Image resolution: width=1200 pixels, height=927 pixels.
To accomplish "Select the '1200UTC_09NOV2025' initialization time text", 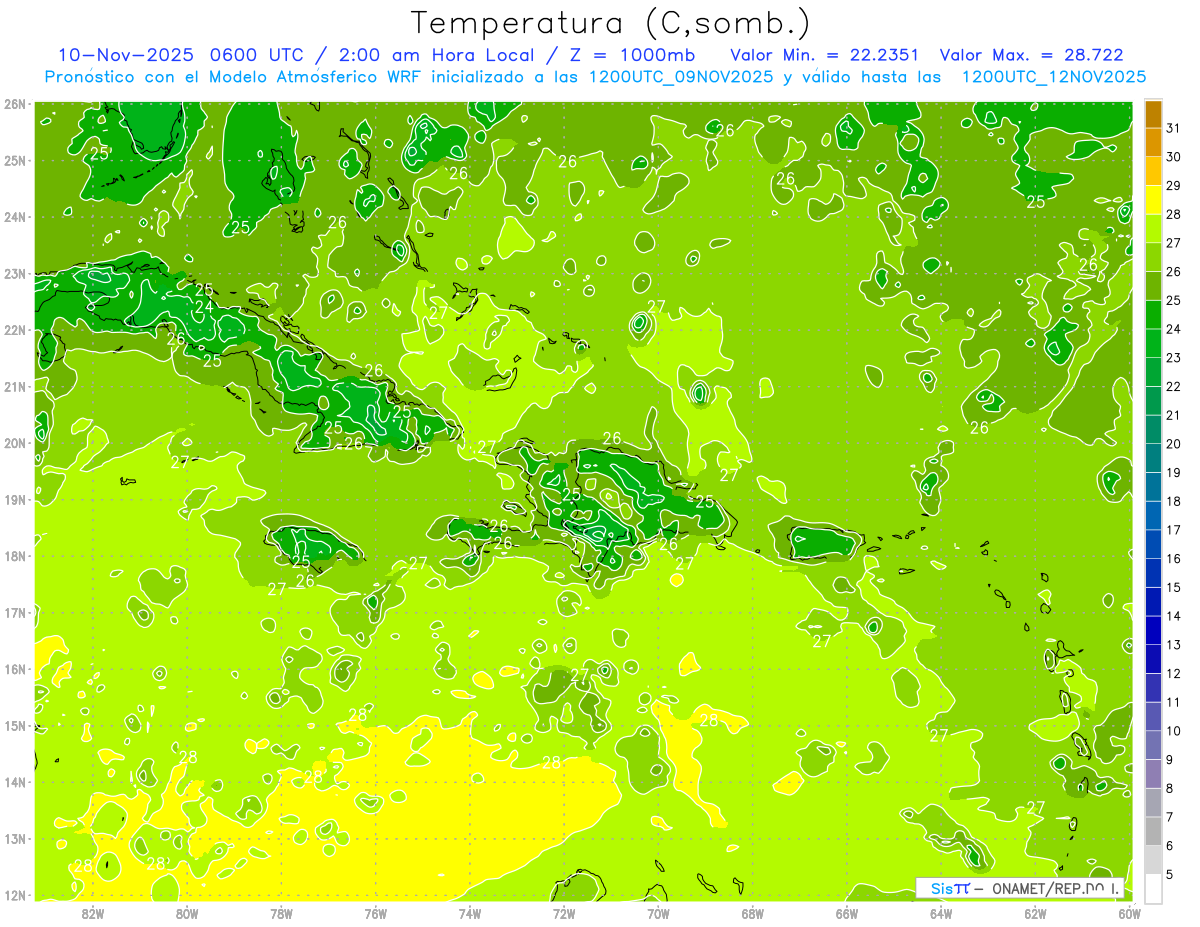I will coord(681,76).
